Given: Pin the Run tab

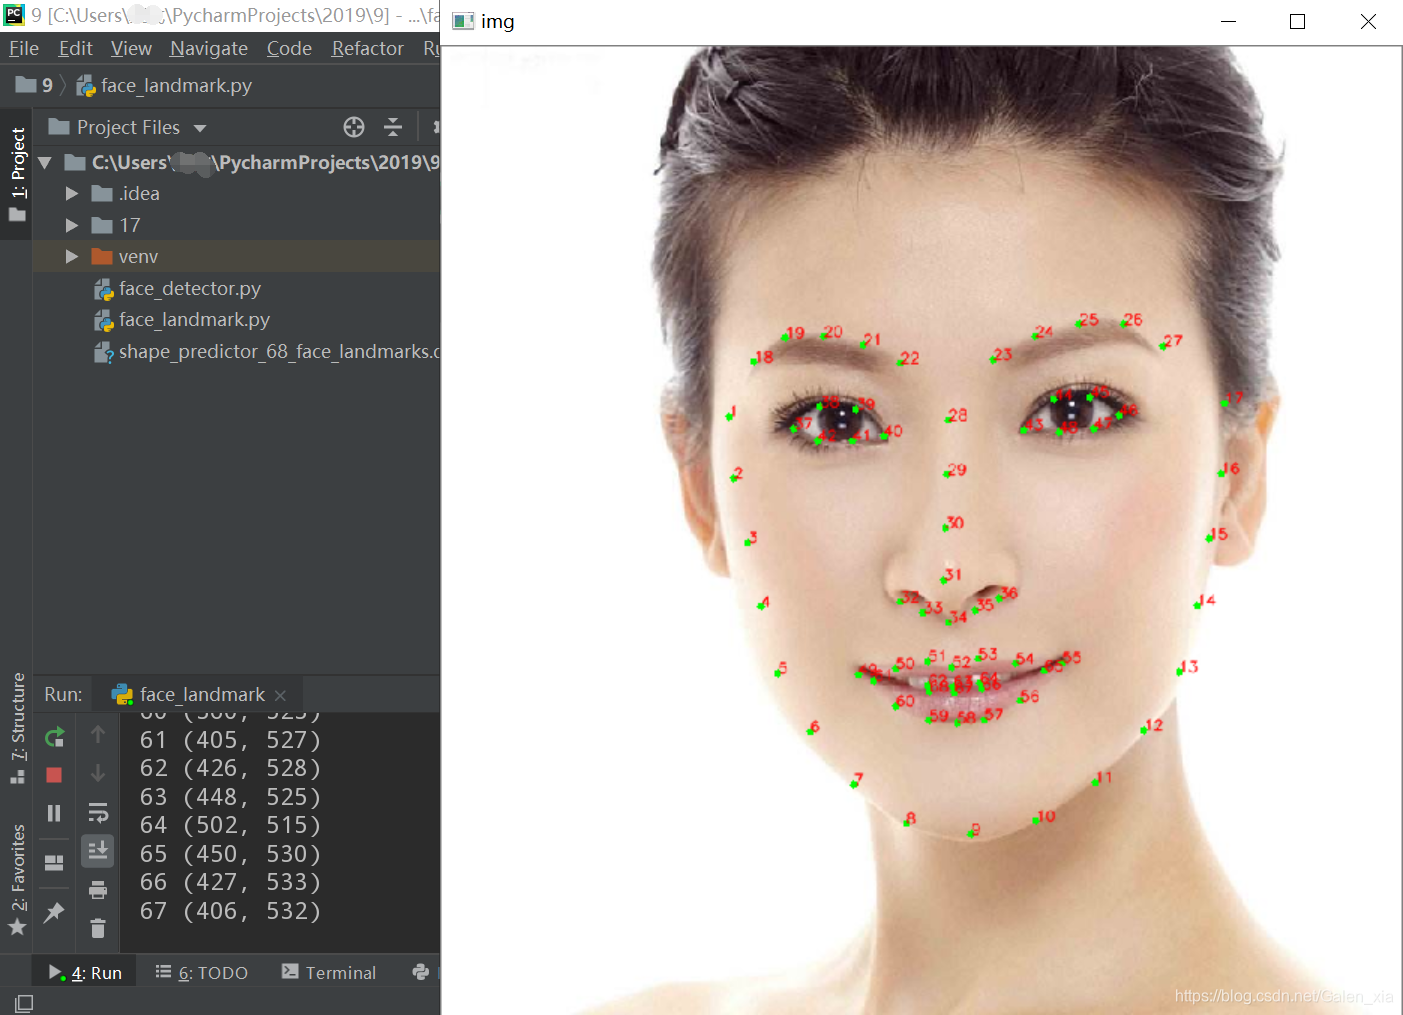Looking at the screenshot, I should [x=54, y=912].
